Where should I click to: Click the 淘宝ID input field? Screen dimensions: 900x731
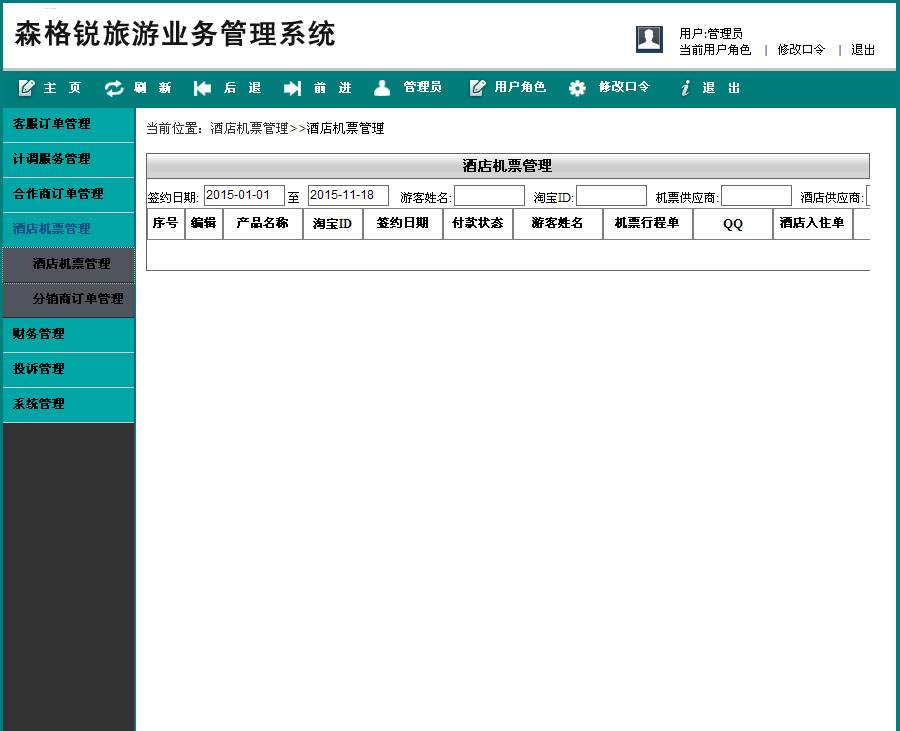point(611,196)
